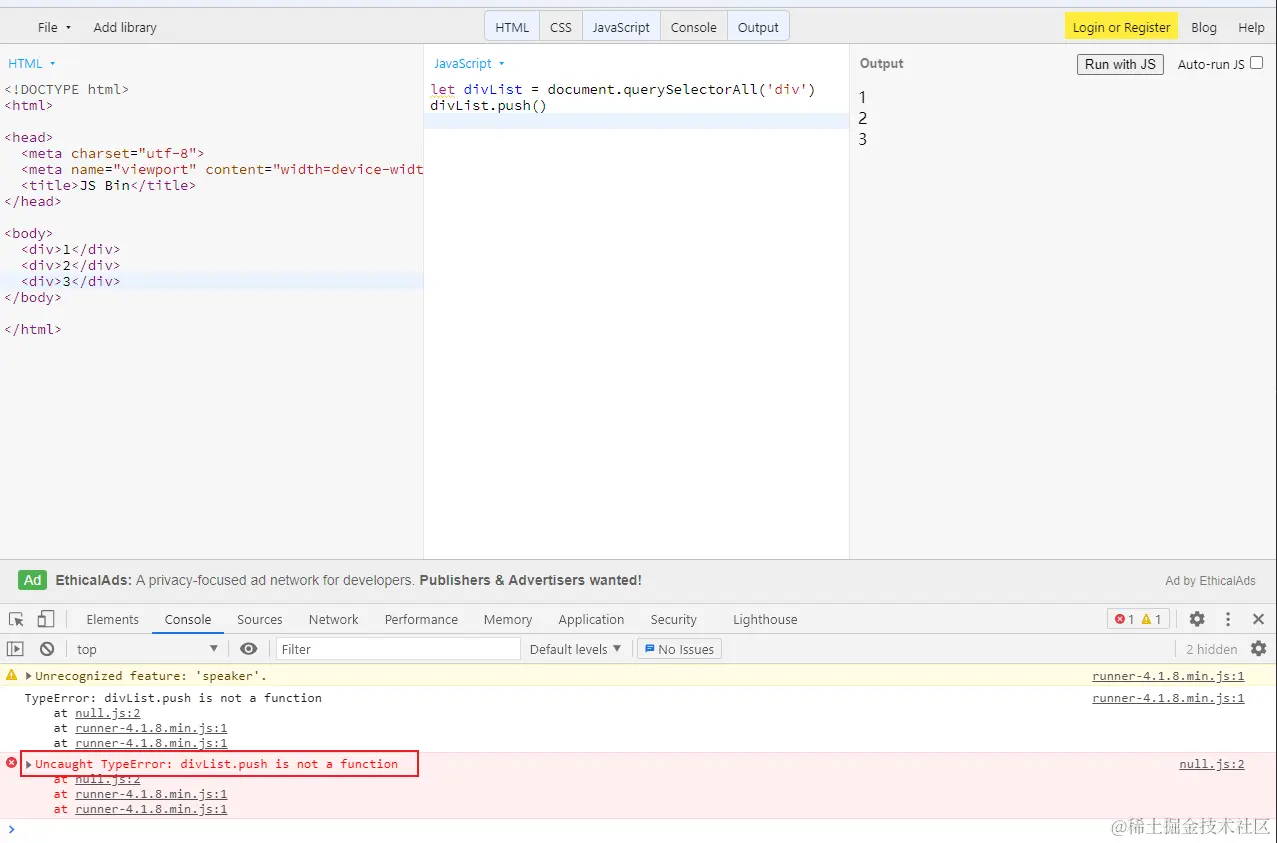This screenshot has height=843, width=1277.
Task: Click the EthicalAds advertisement text
Action: [x=348, y=580]
